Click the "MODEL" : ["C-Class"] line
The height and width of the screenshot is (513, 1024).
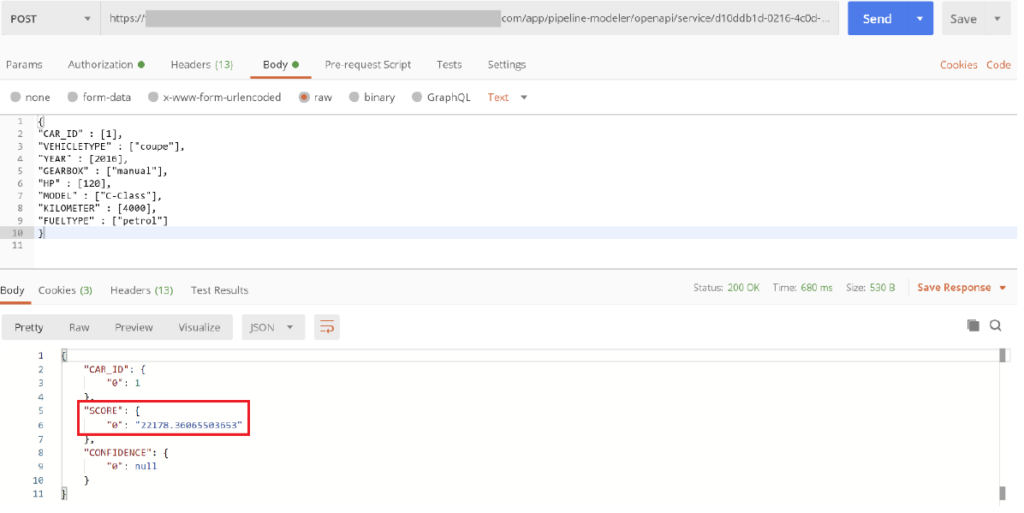99,196
